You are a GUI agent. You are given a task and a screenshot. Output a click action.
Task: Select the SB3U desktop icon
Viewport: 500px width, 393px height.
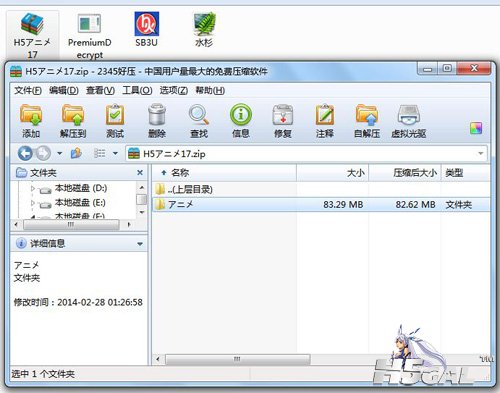(146, 29)
